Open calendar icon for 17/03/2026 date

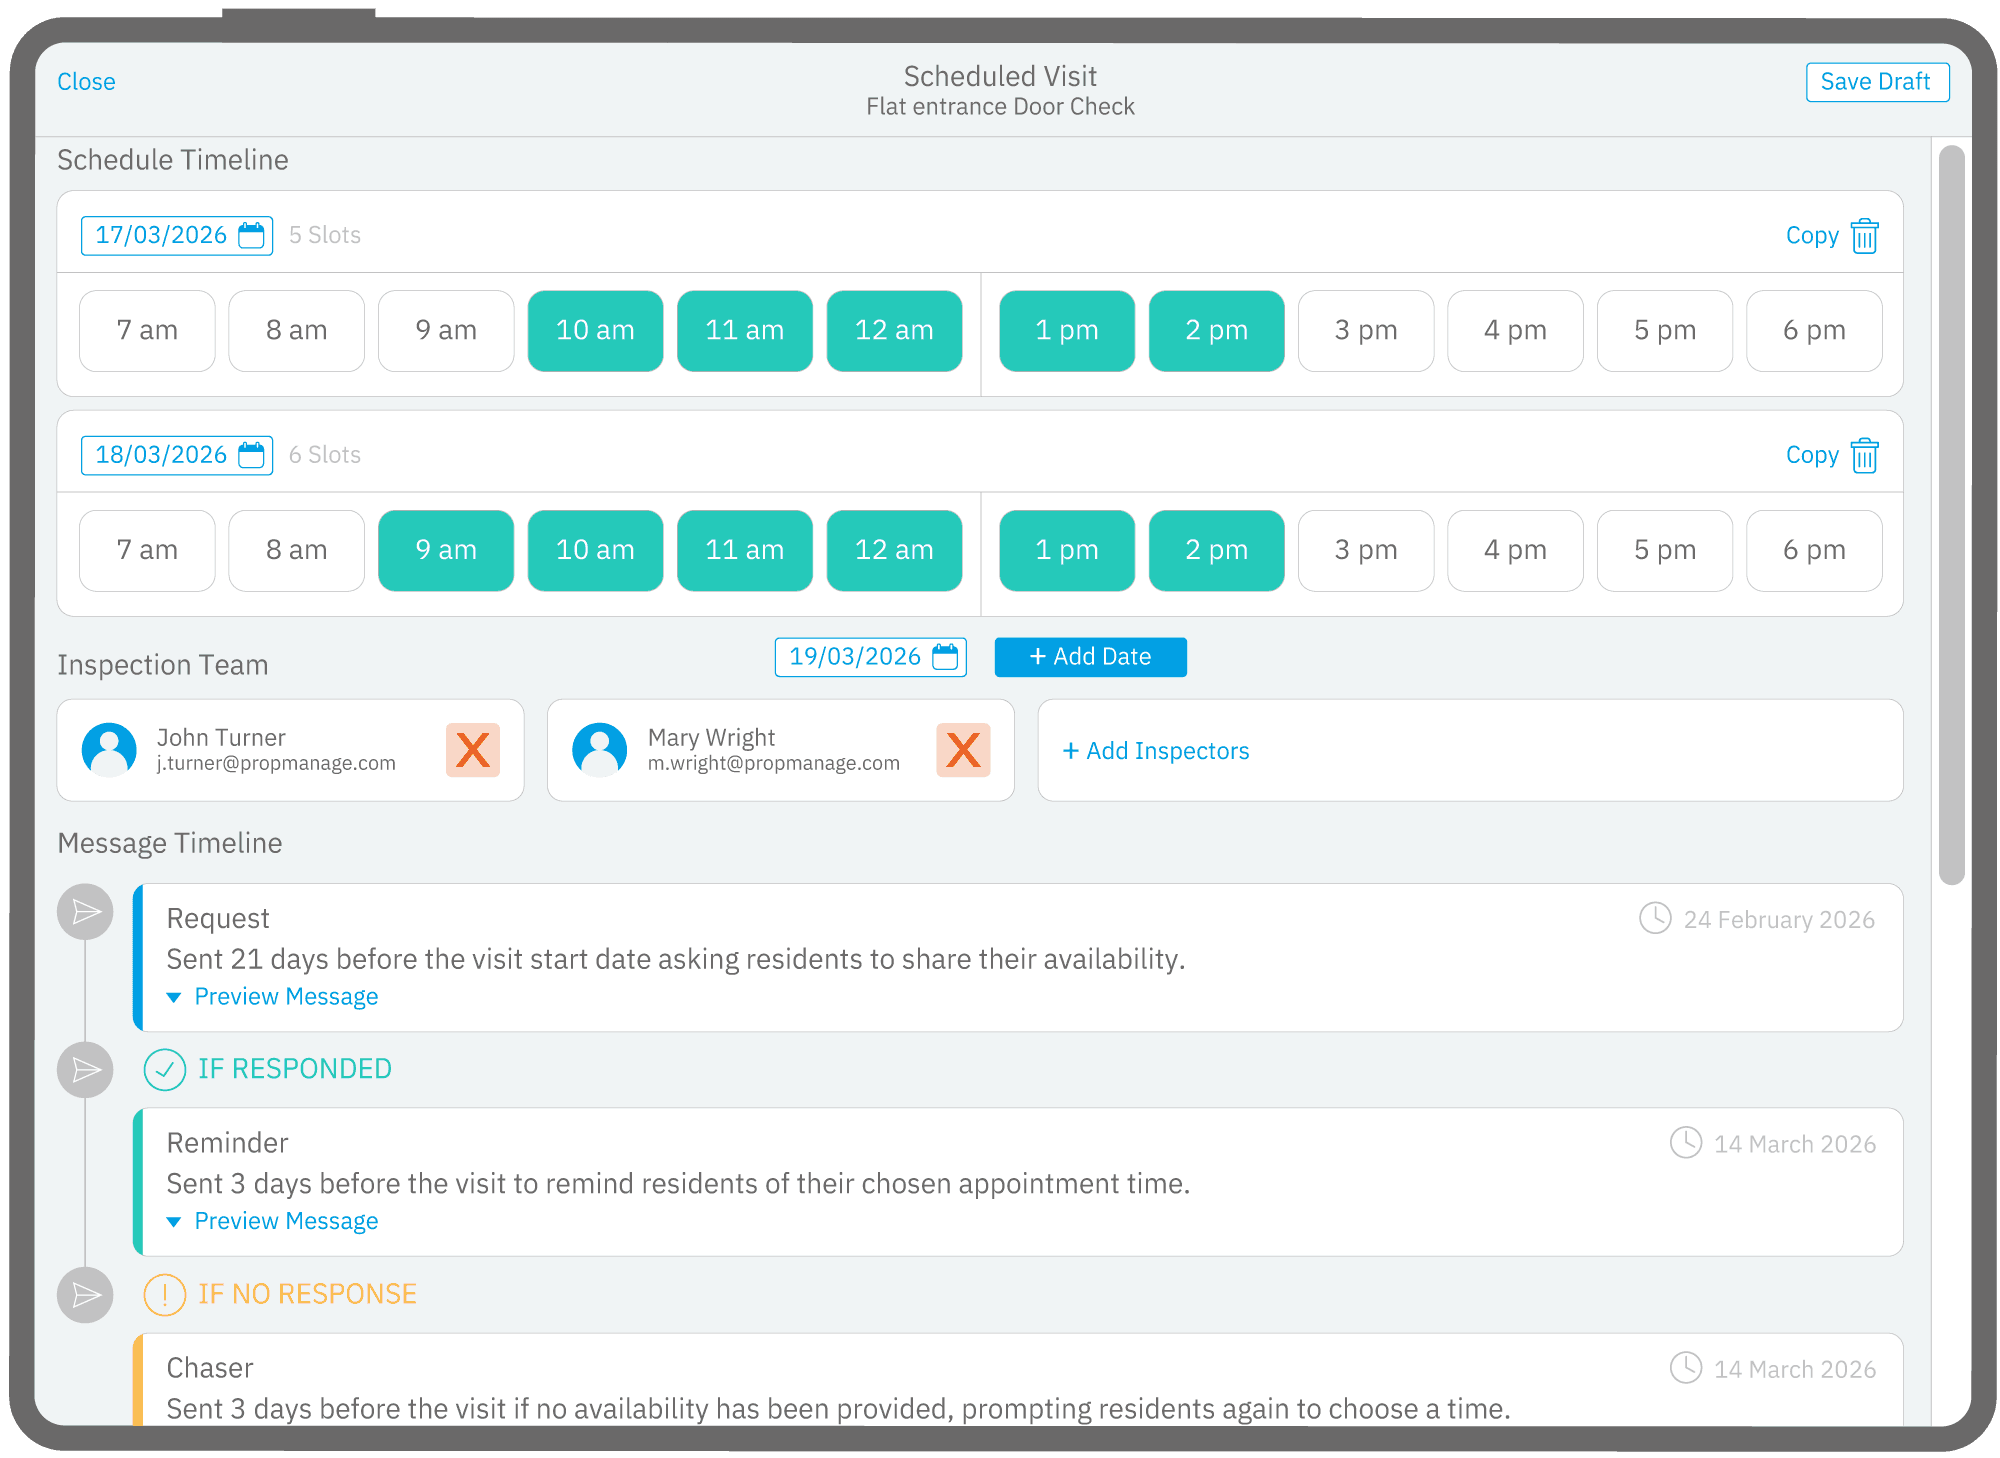point(252,236)
